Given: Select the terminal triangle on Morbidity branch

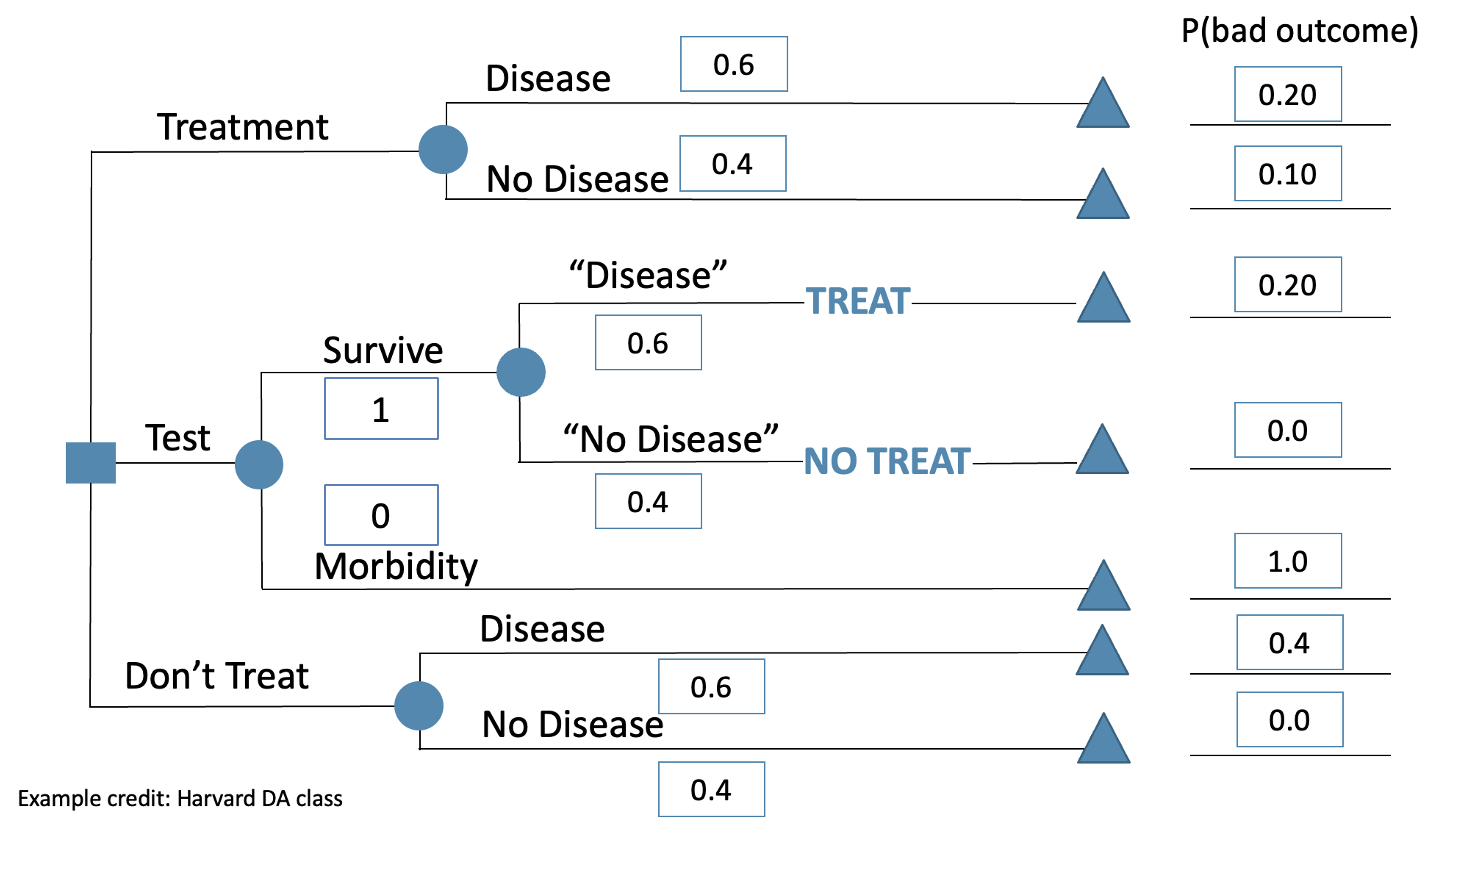Looking at the screenshot, I should click(x=1104, y=589).
